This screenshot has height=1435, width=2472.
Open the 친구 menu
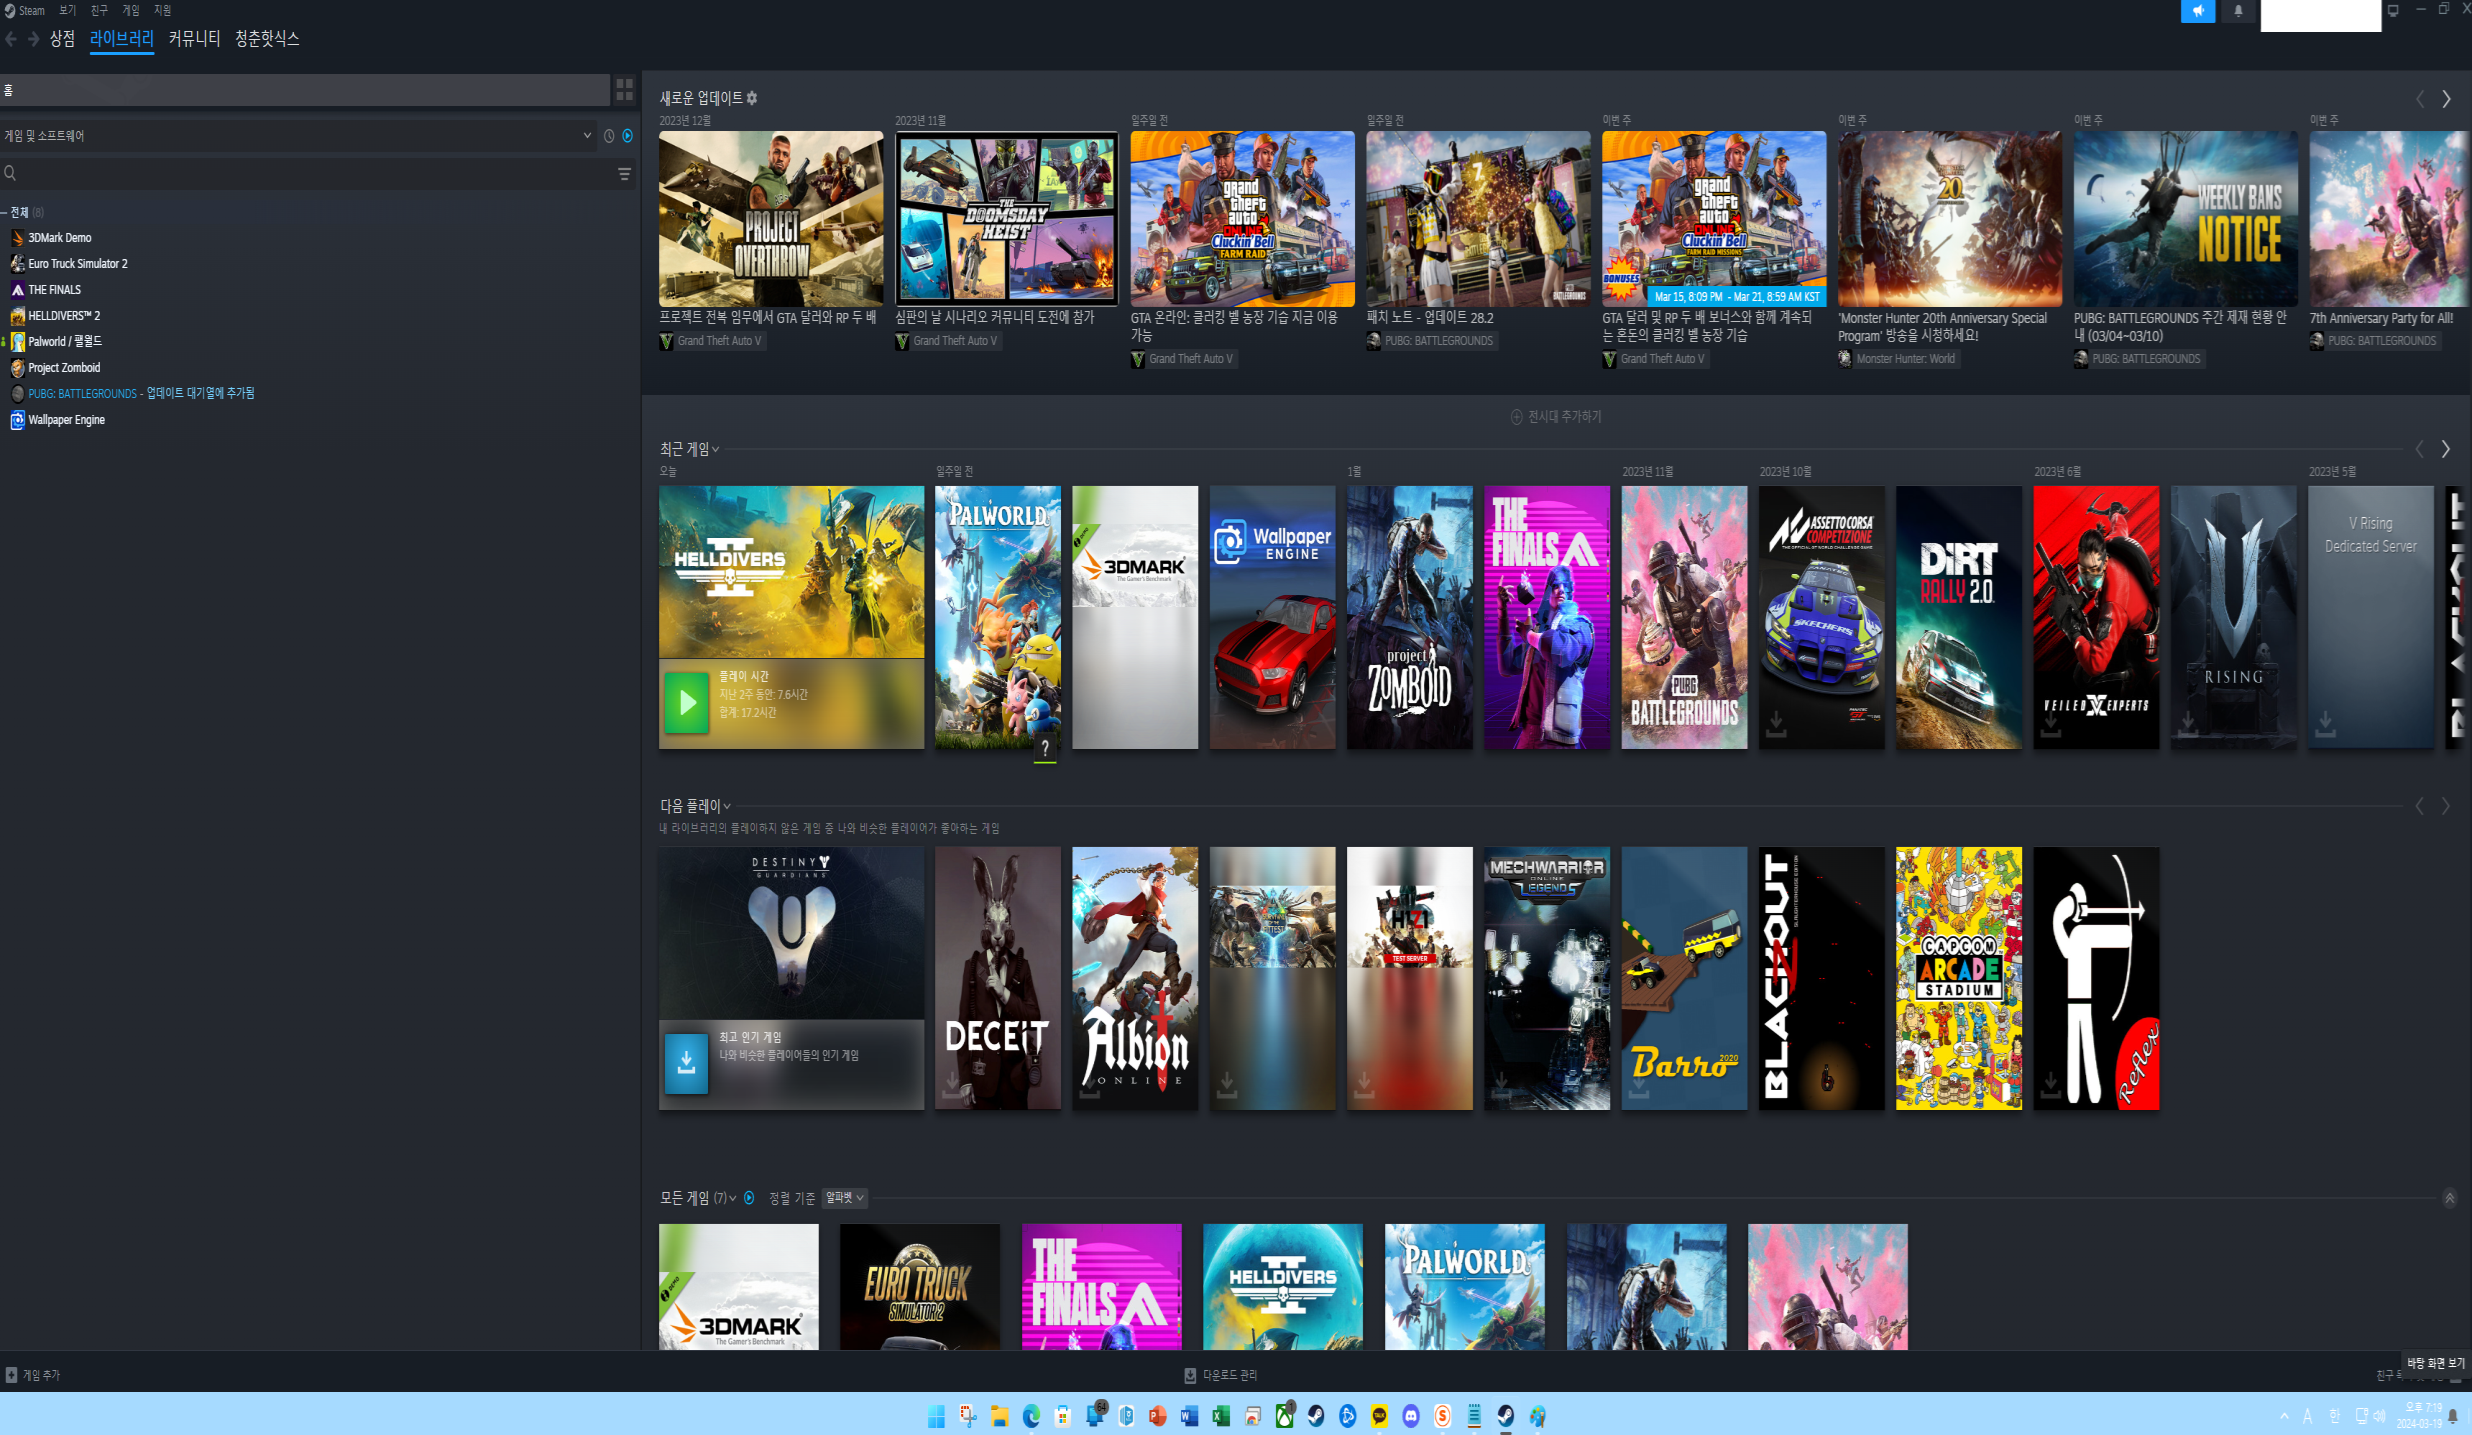pyautogui.click(x=99, y=11)
